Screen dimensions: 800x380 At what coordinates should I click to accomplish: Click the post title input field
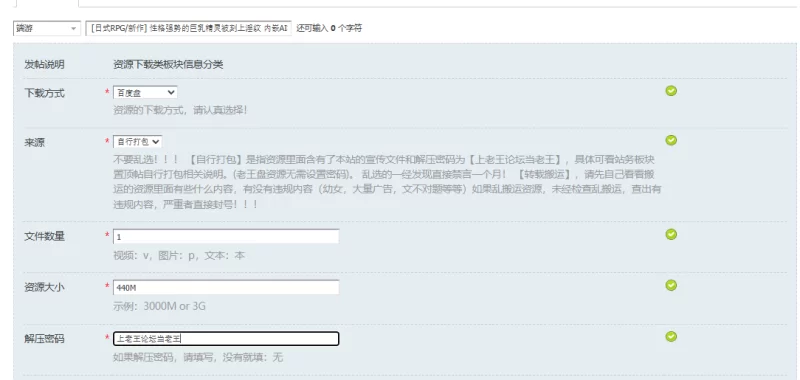point(189,29)
